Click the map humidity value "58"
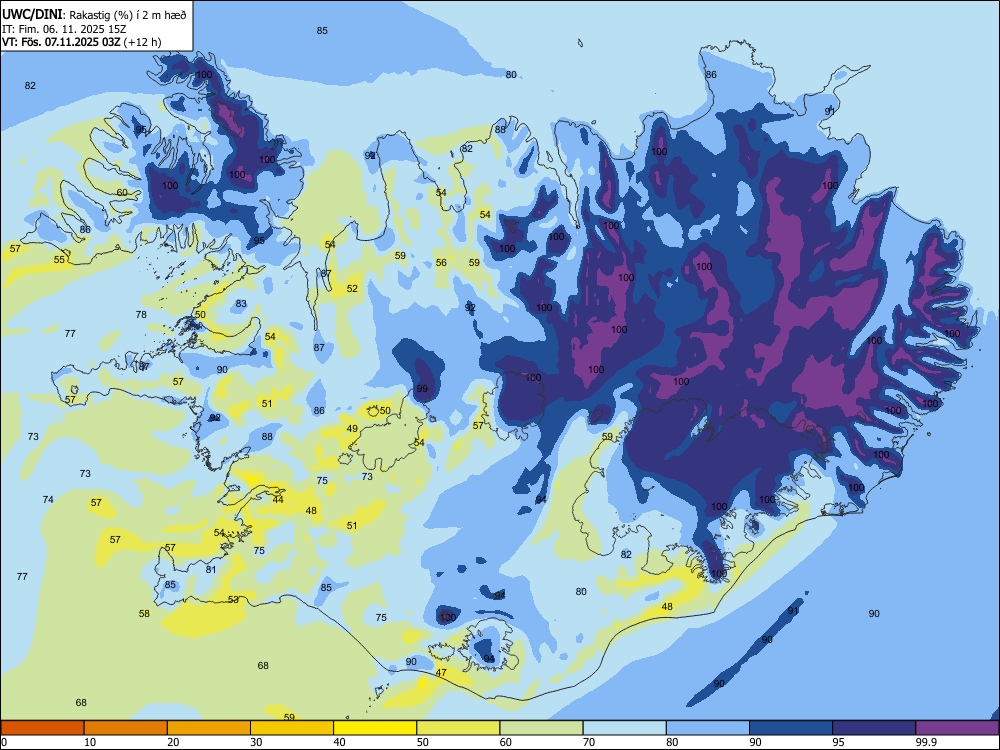Image resolution: width=1000 pixels, height=750 pixels. pos(144,614)
